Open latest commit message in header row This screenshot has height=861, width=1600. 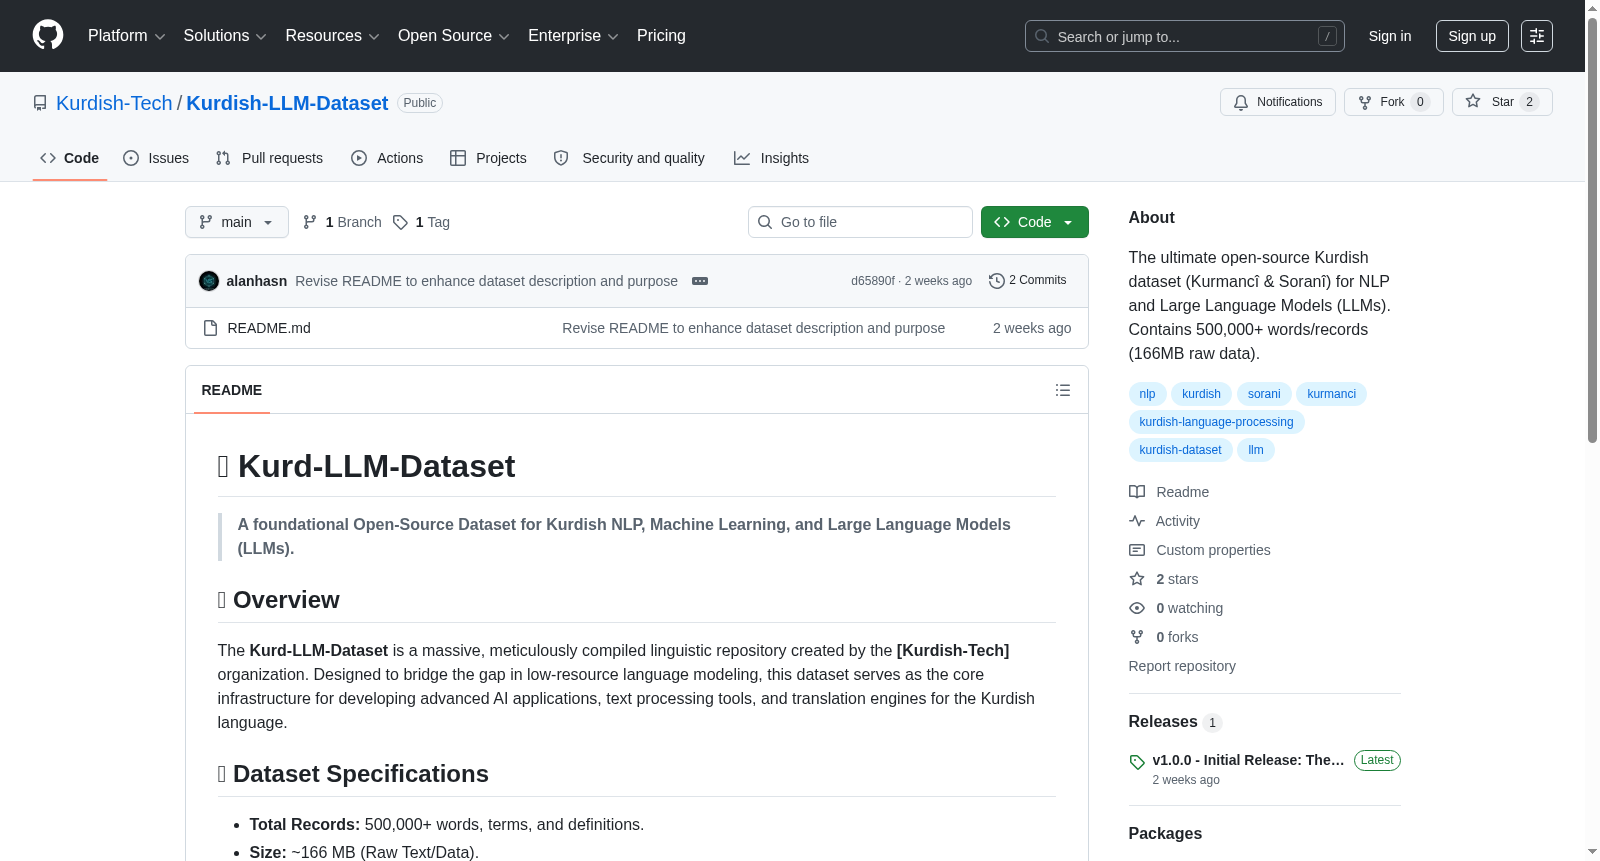tap(486, 281)
